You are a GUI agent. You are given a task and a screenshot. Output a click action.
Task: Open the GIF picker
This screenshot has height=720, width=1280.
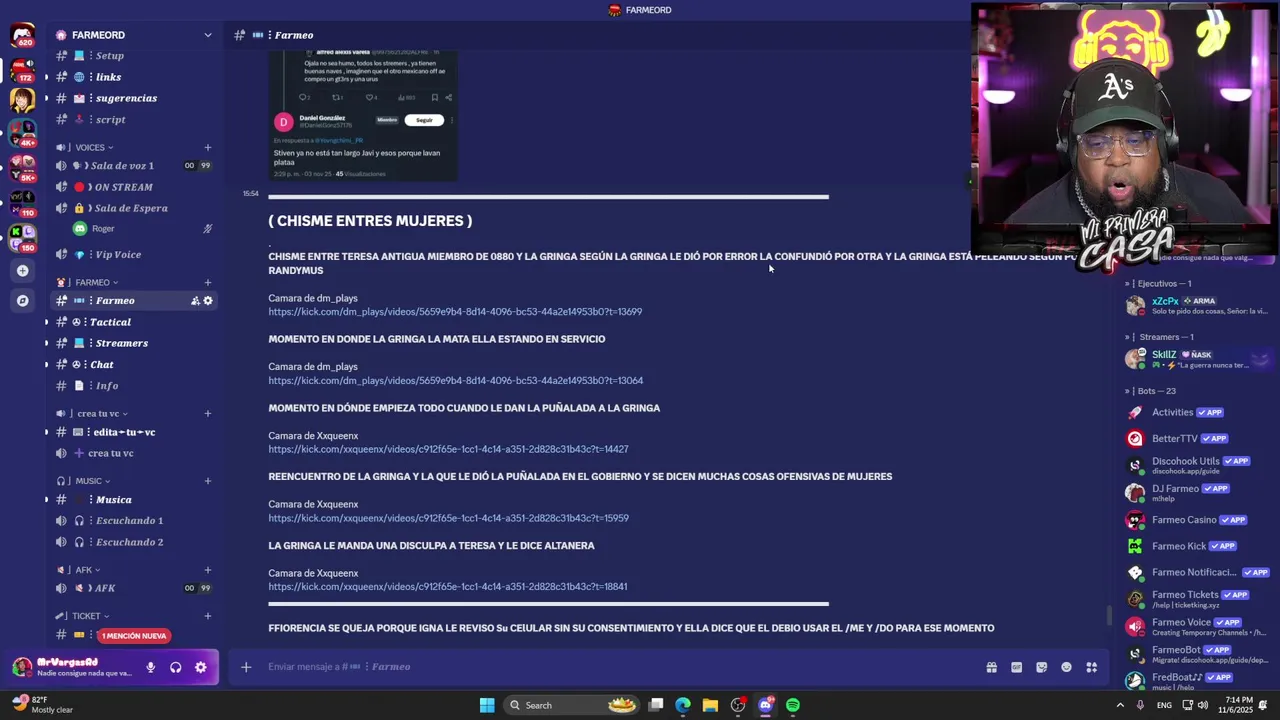tap(1016, 667)
